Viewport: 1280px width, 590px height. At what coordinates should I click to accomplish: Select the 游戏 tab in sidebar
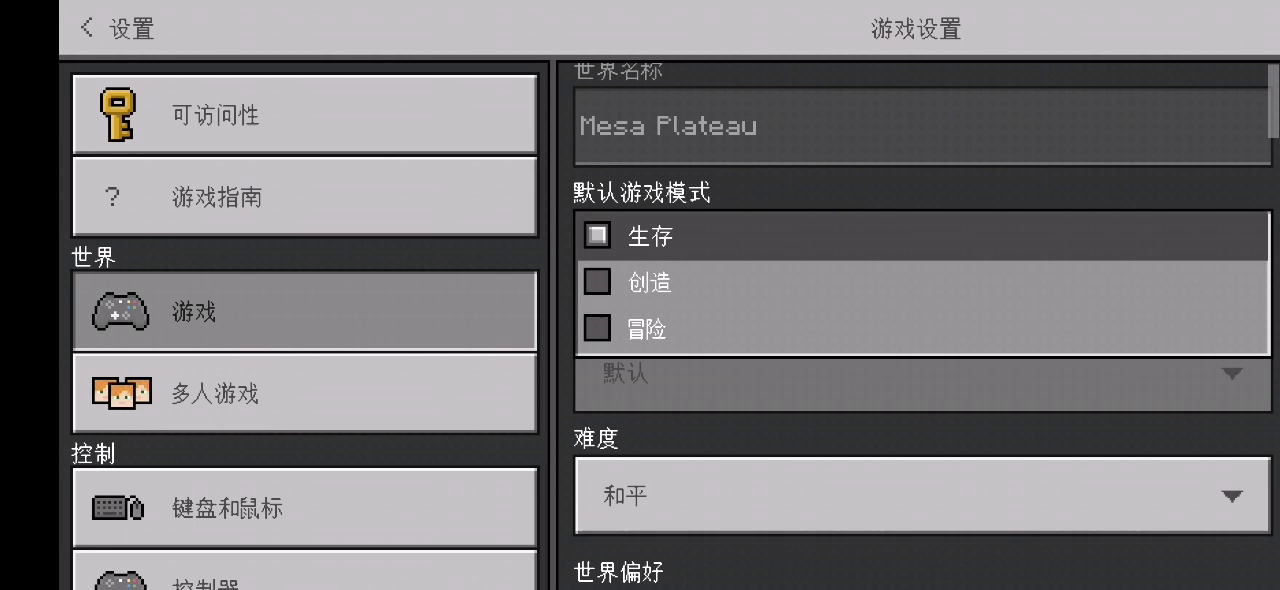point(304,312)
